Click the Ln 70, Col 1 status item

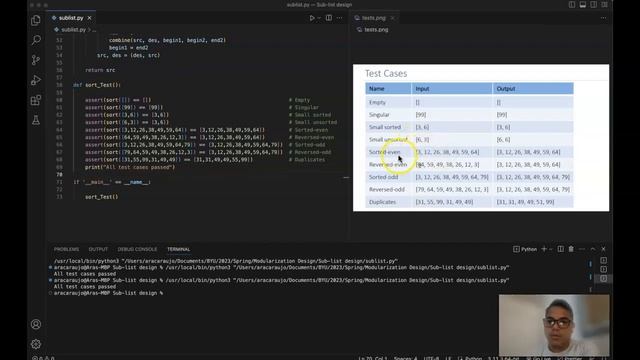click(372, 358)
